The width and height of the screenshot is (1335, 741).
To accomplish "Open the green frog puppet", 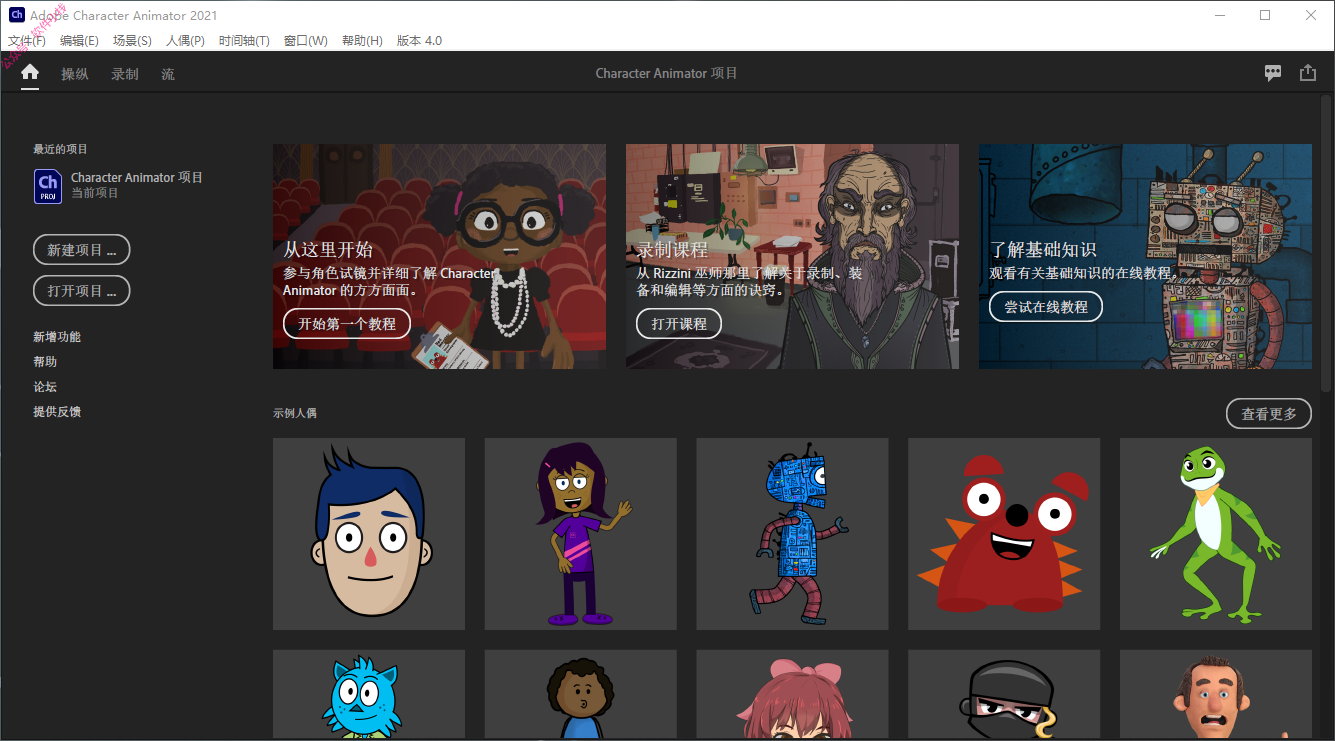I will coord(1216,534).
